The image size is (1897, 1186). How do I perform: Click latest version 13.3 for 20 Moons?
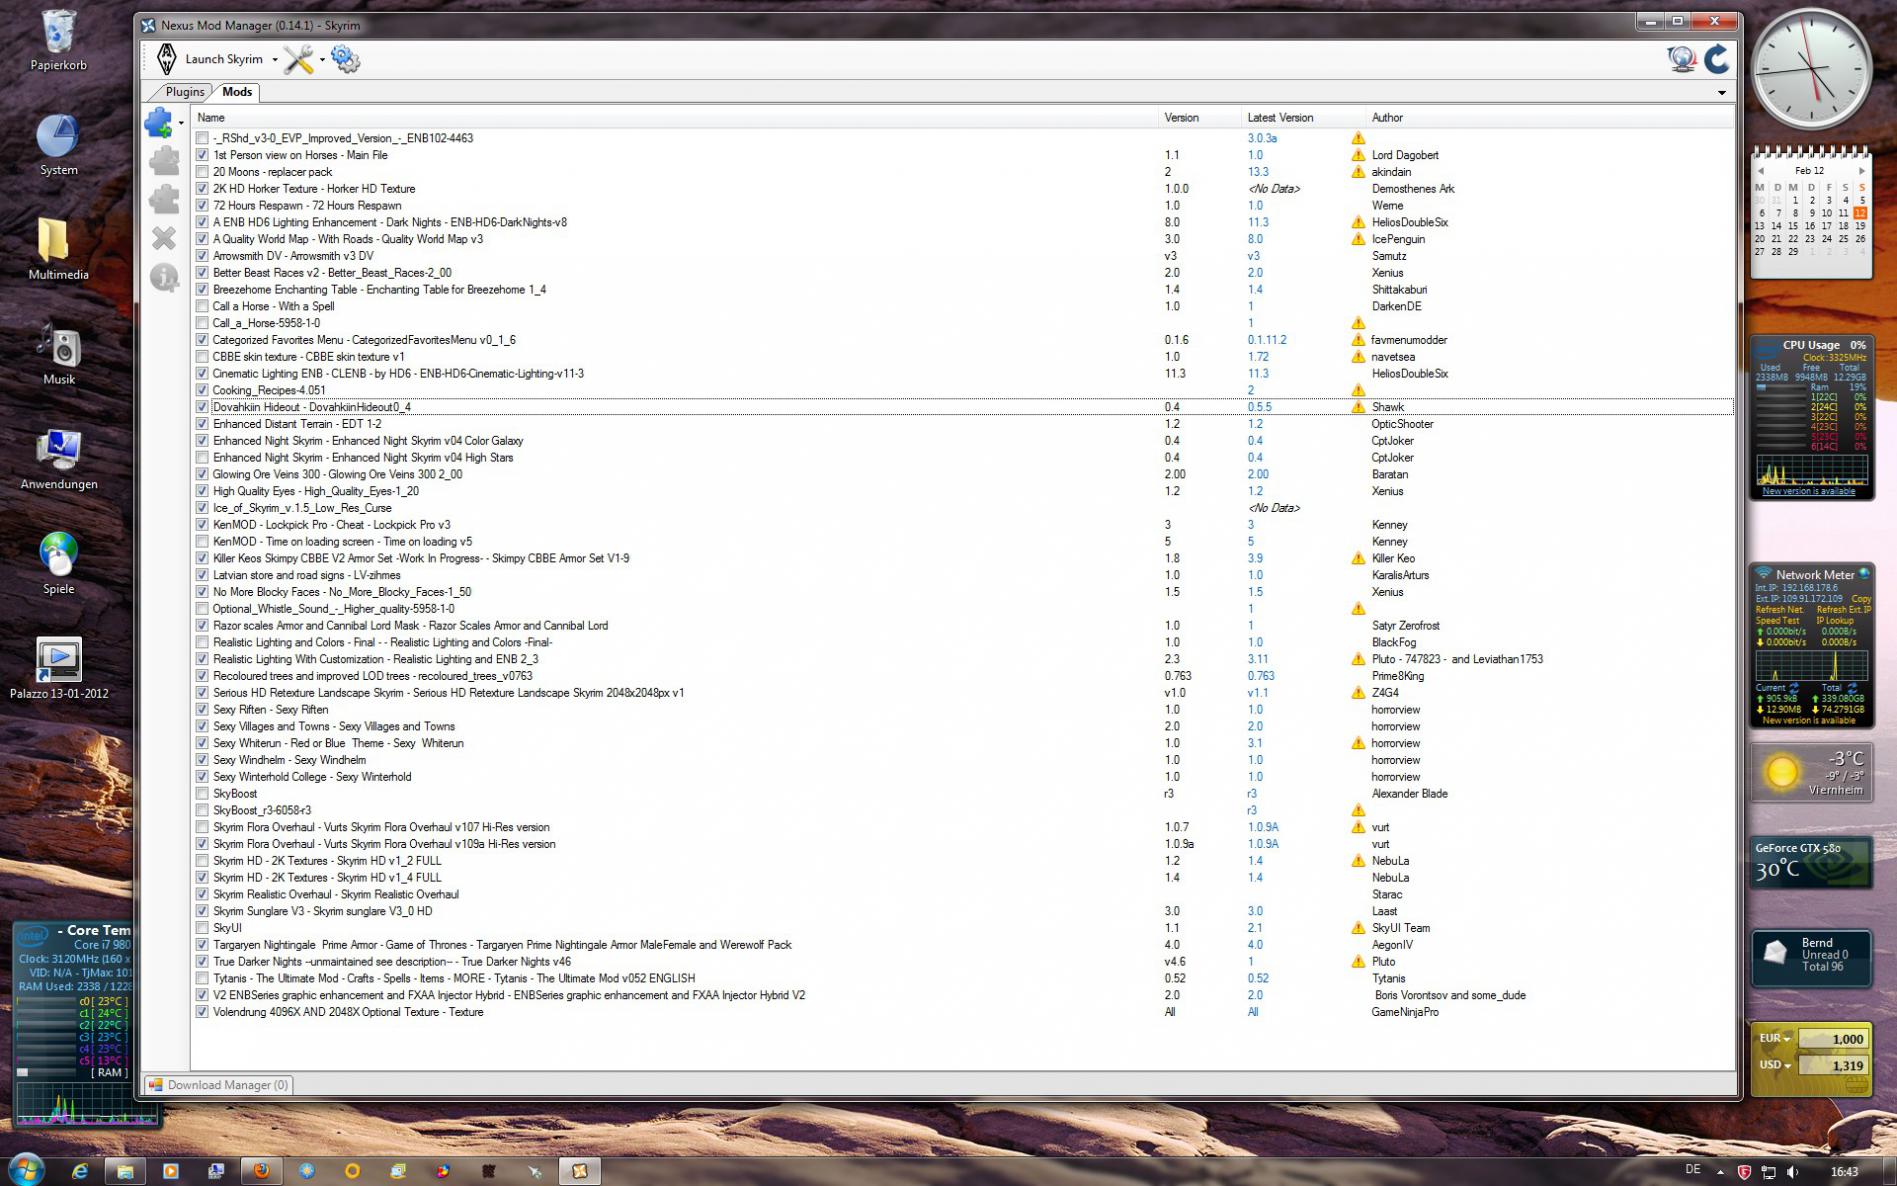pos(1257,172)
